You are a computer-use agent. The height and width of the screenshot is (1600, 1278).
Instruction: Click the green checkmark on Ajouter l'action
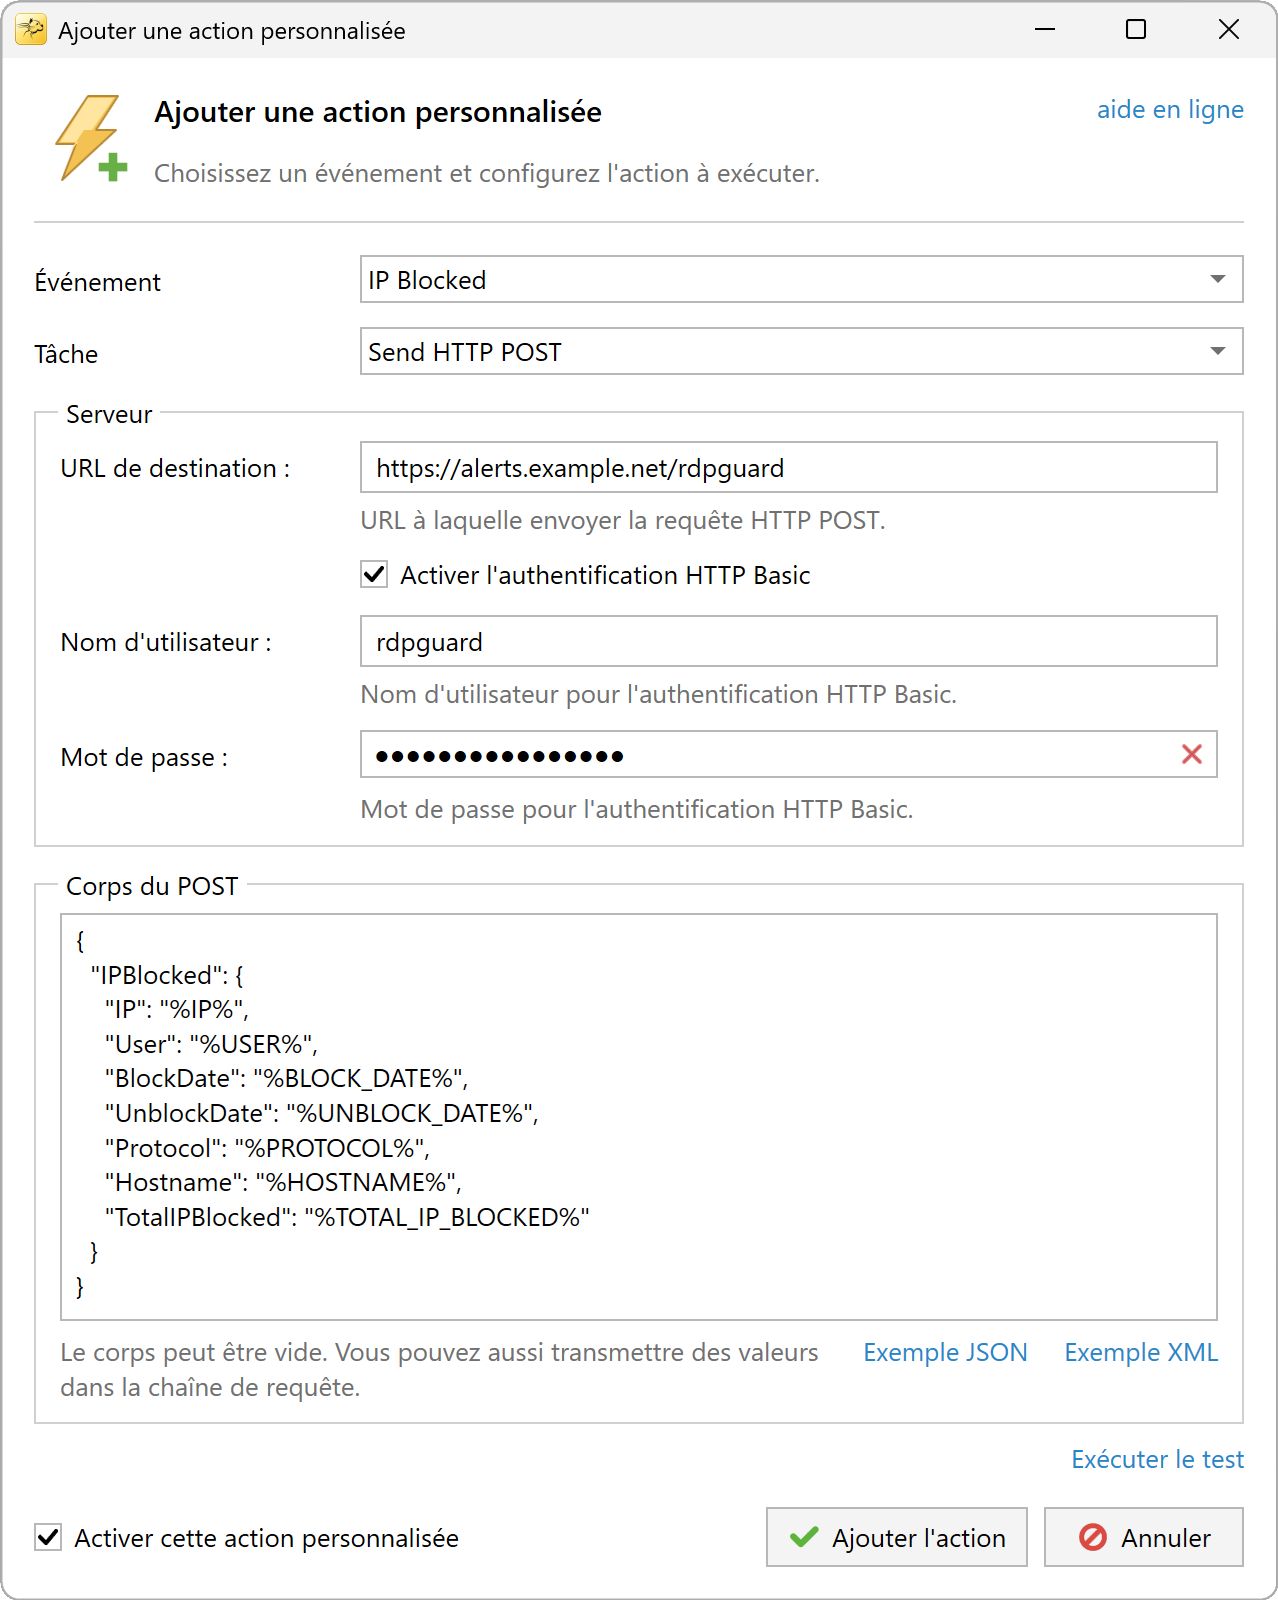804,1537
